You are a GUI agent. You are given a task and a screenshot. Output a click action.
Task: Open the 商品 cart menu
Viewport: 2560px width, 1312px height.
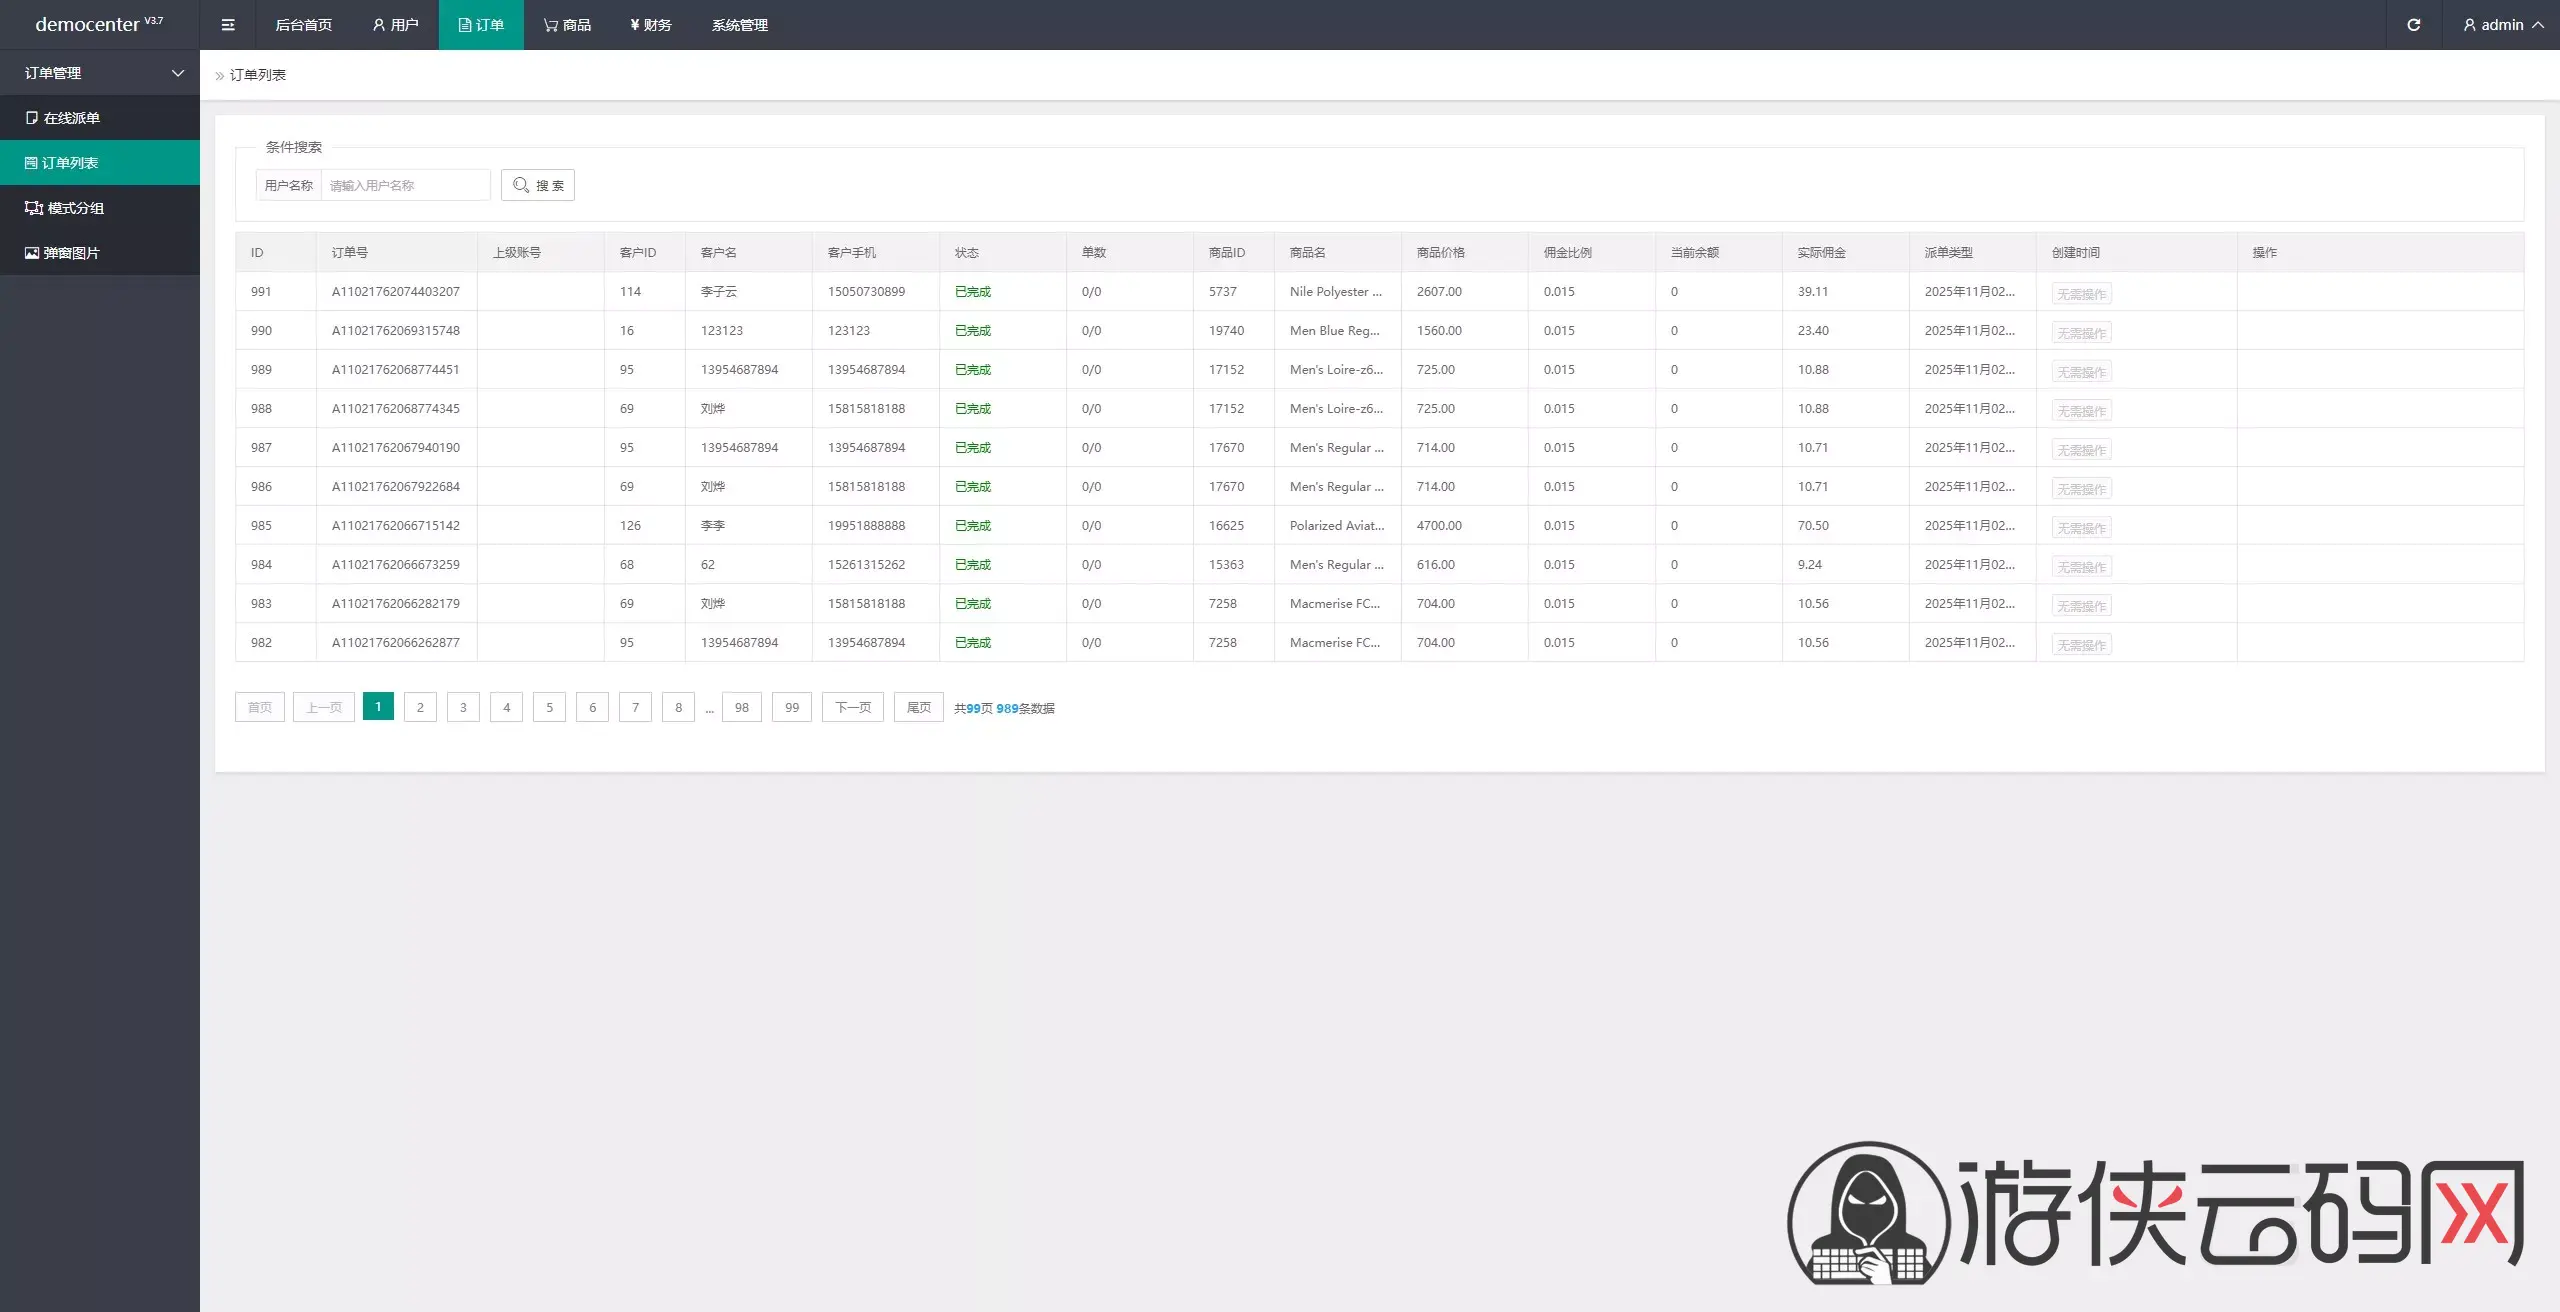point(567,25)
